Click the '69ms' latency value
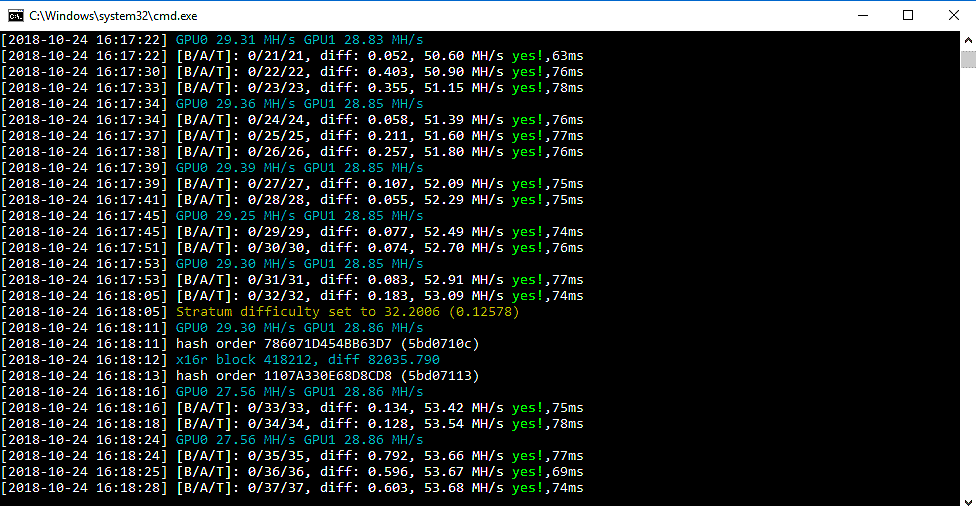Image resolution: width=976 pixels, height=506 pixels. (568, 472)
